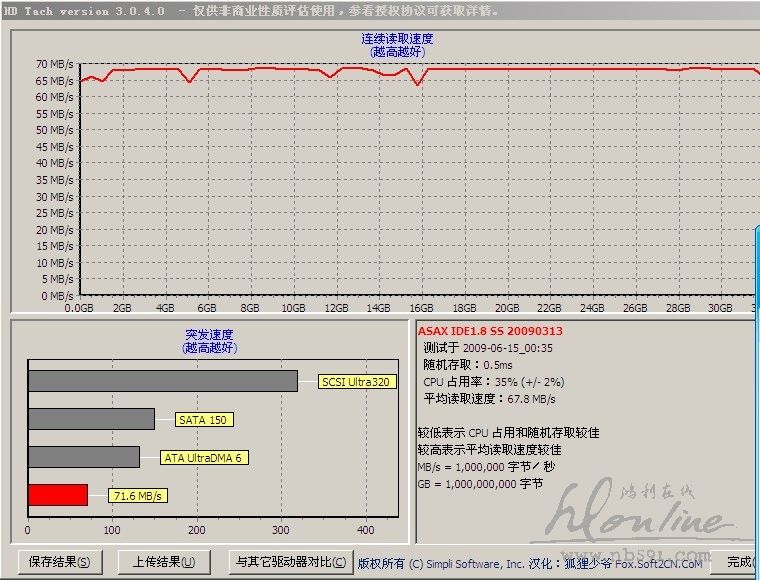
Task: Click the 完成 done button
Action: coord(741,562)
